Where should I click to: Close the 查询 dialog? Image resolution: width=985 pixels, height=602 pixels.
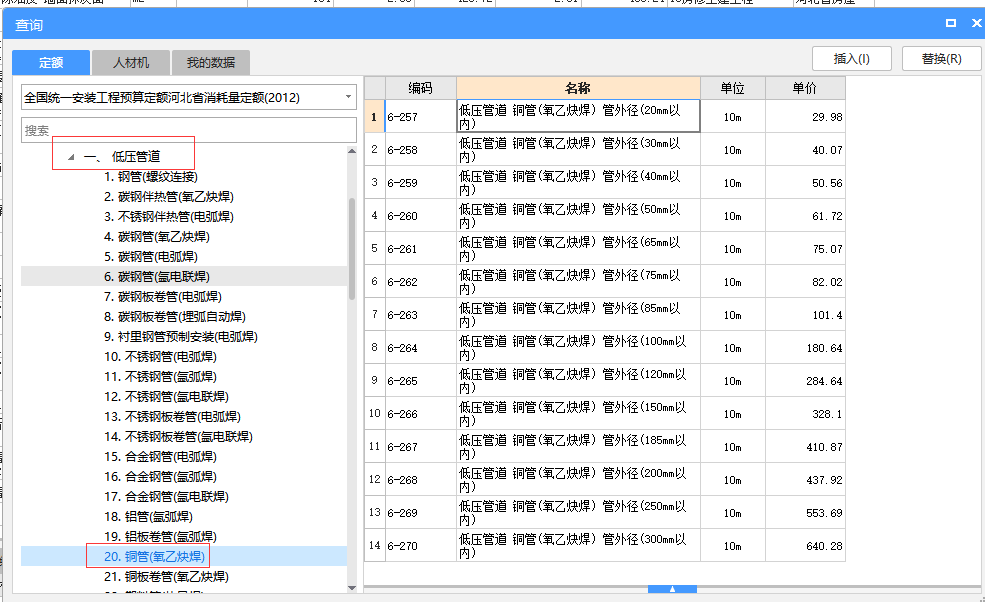[x=976, y=23]
